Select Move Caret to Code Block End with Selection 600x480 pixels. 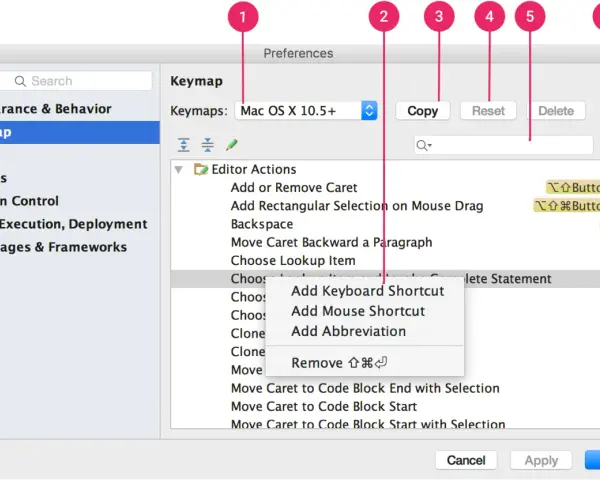365,388
